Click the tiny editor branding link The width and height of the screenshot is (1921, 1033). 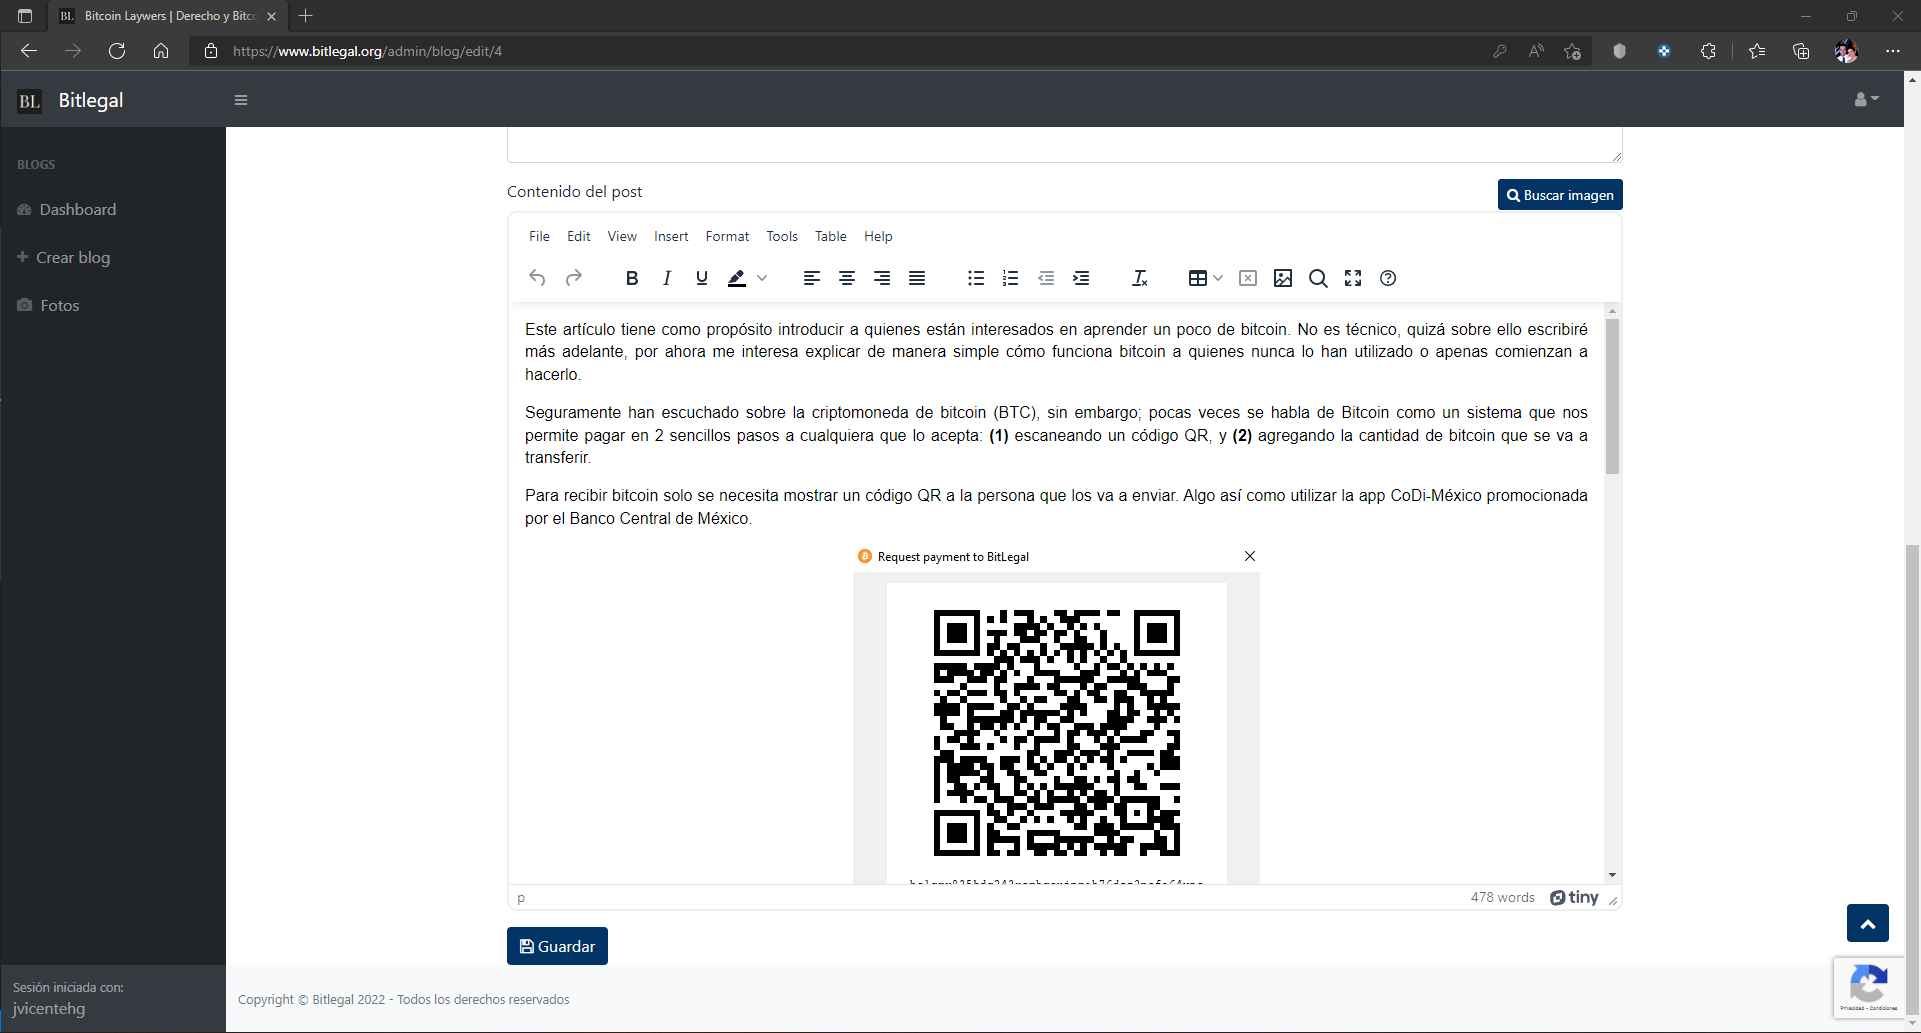point(1574,897)
